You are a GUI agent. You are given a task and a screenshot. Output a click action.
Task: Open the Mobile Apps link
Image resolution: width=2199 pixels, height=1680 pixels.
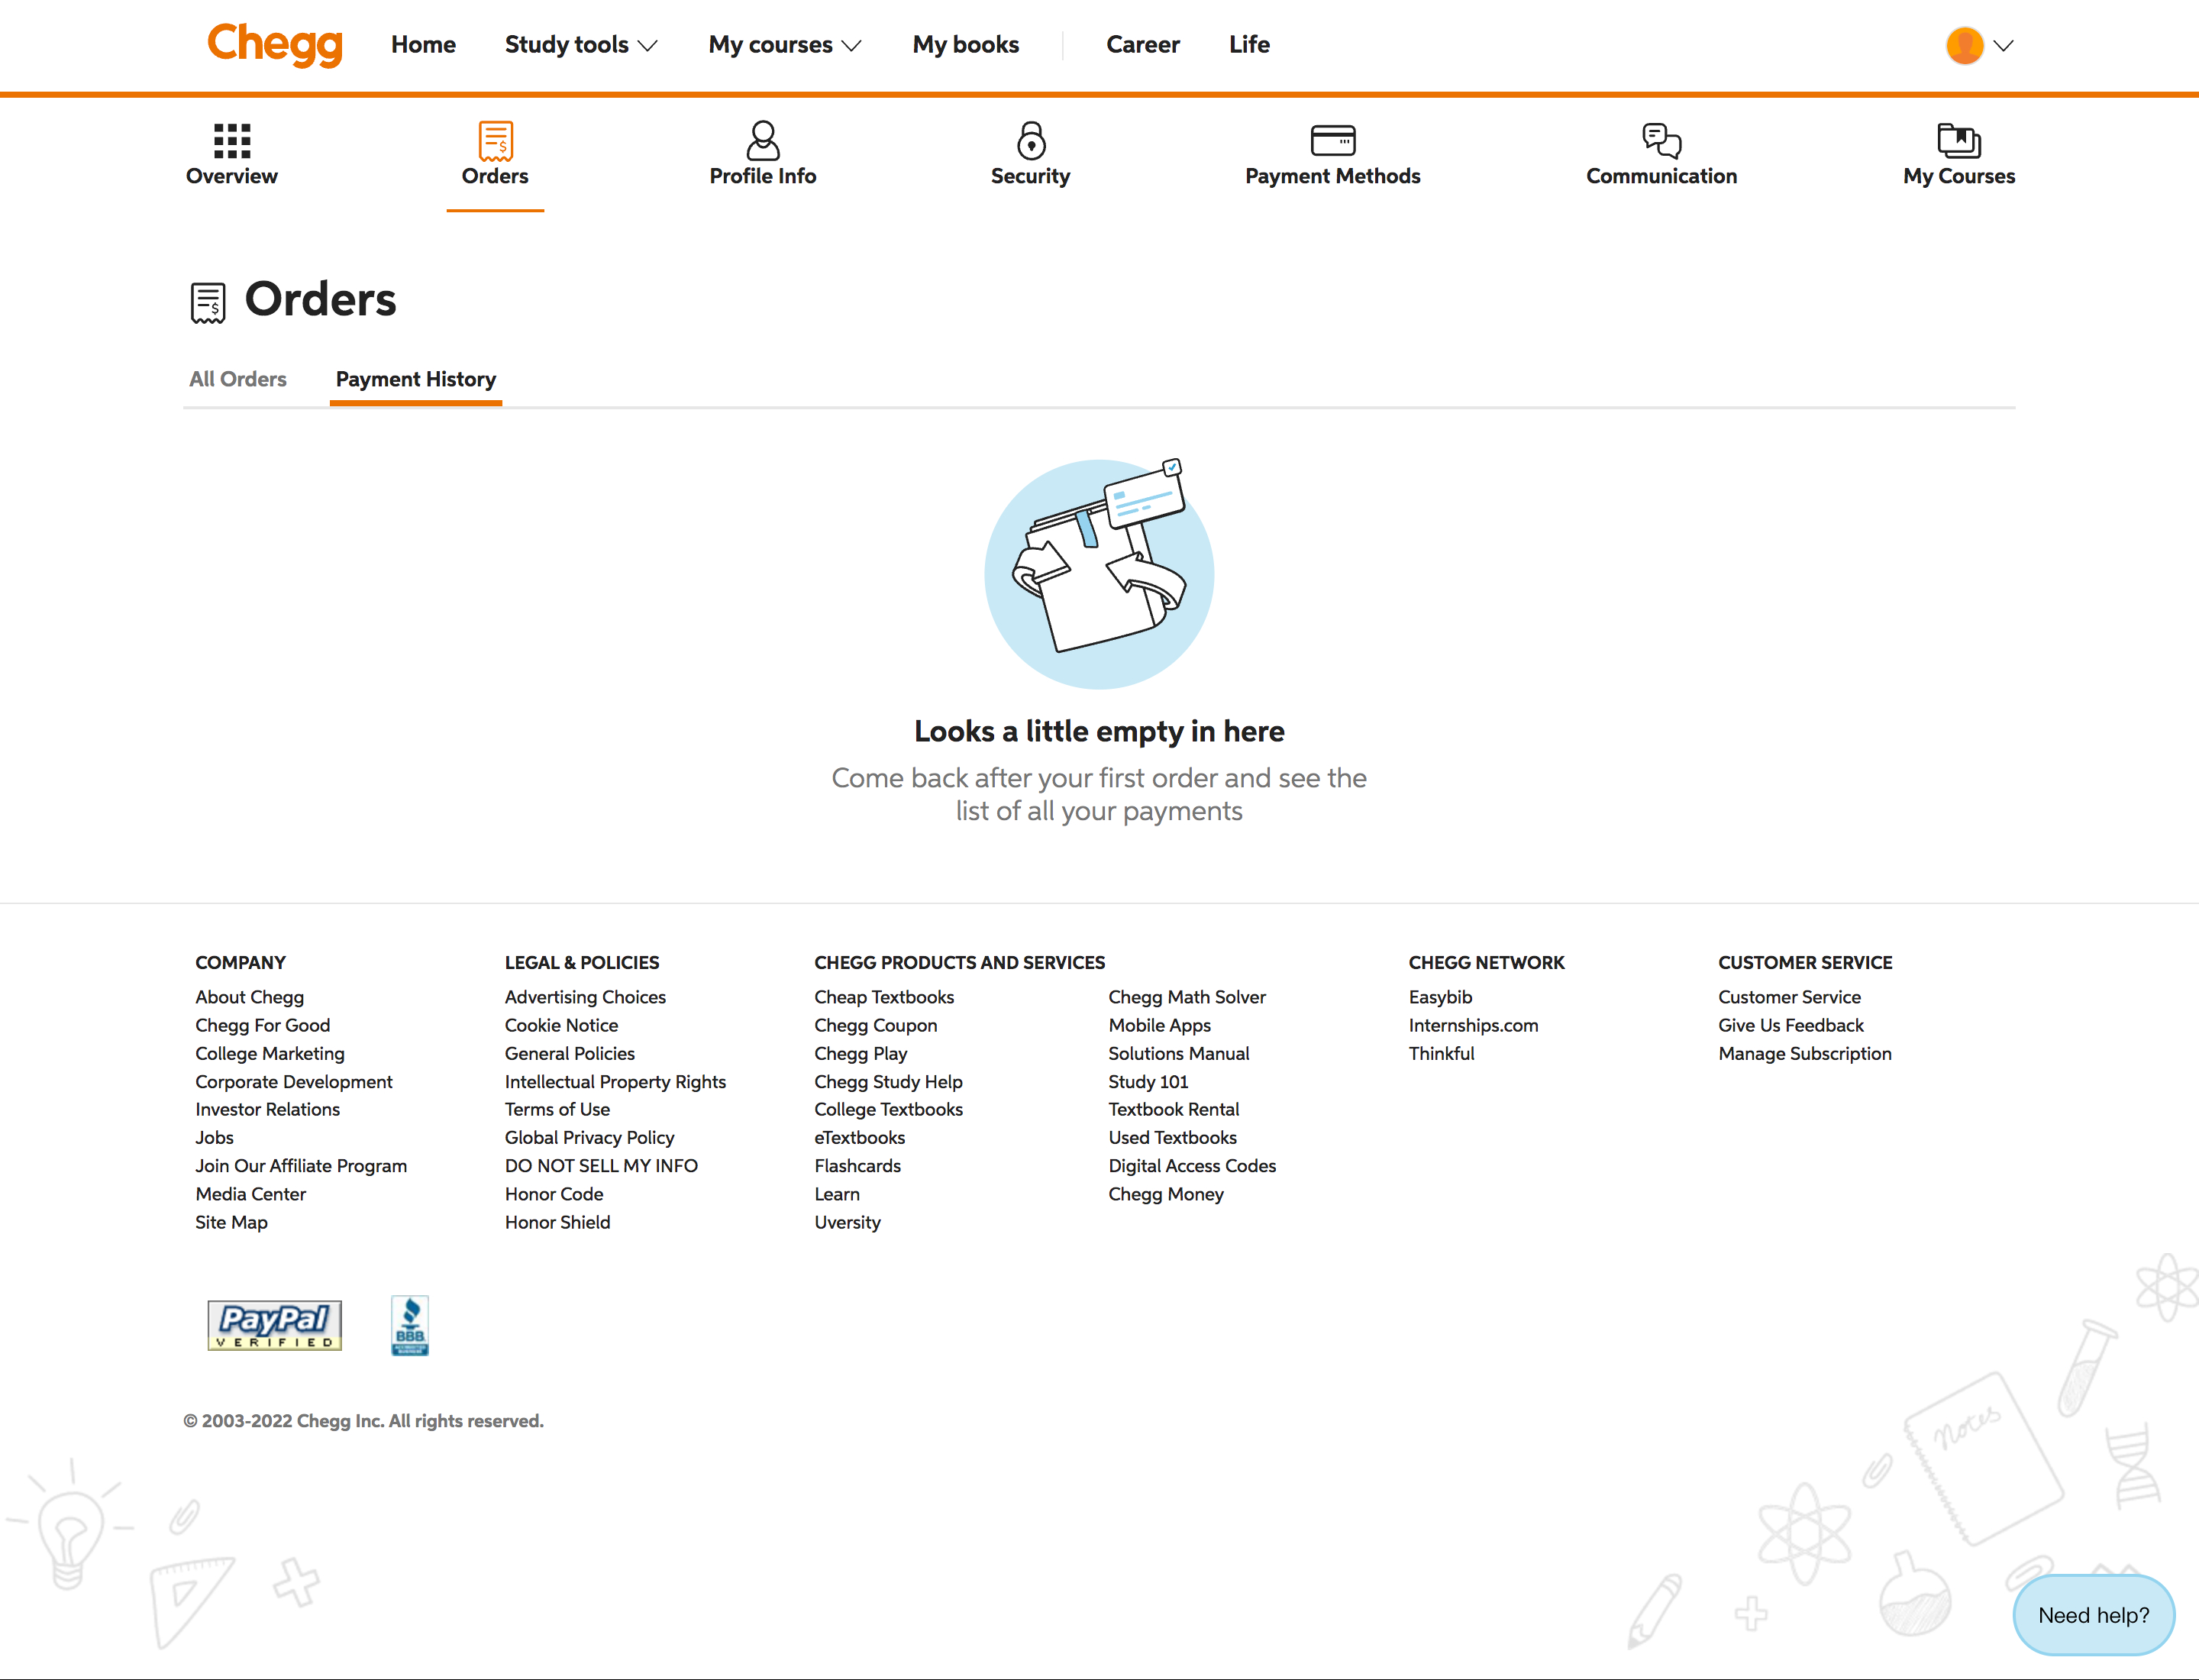1160,1025
